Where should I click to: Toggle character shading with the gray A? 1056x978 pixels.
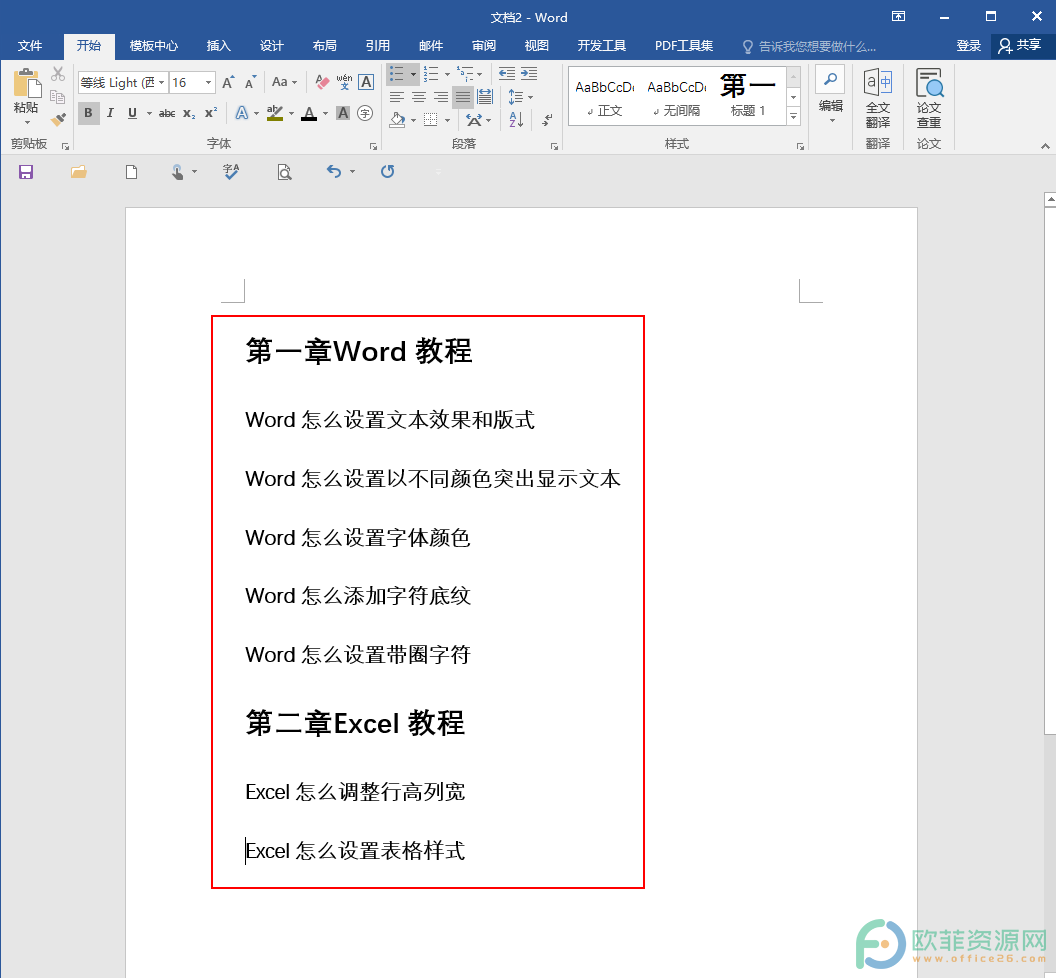coord(343,113)
